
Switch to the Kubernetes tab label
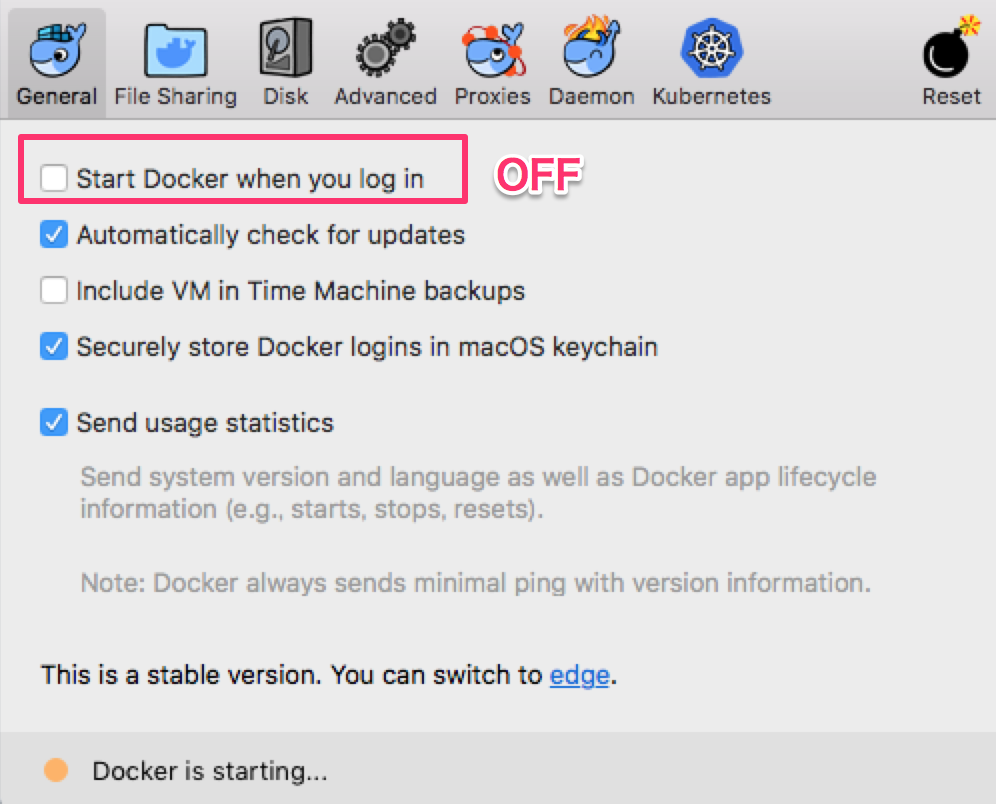coord(711,97)
